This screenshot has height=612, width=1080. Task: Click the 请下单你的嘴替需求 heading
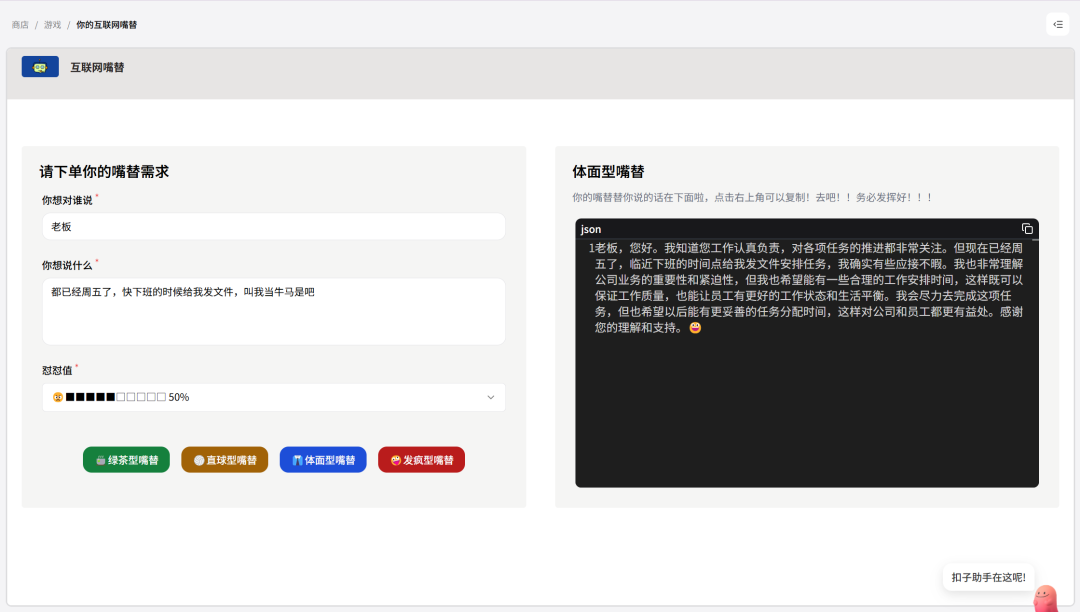coord(104,171)
